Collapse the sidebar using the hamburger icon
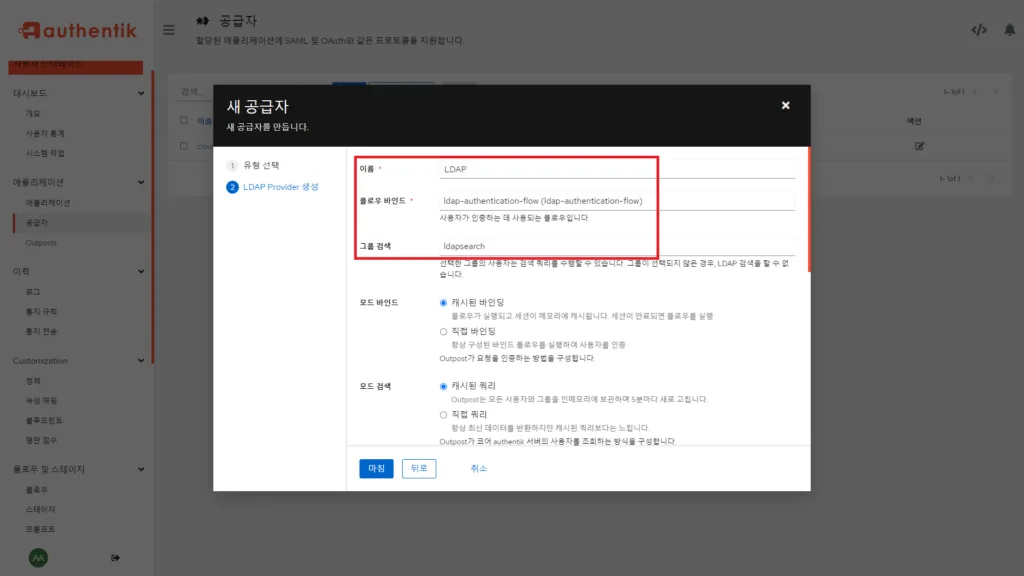The image size is (1024, 576). [x=168, y=29]
